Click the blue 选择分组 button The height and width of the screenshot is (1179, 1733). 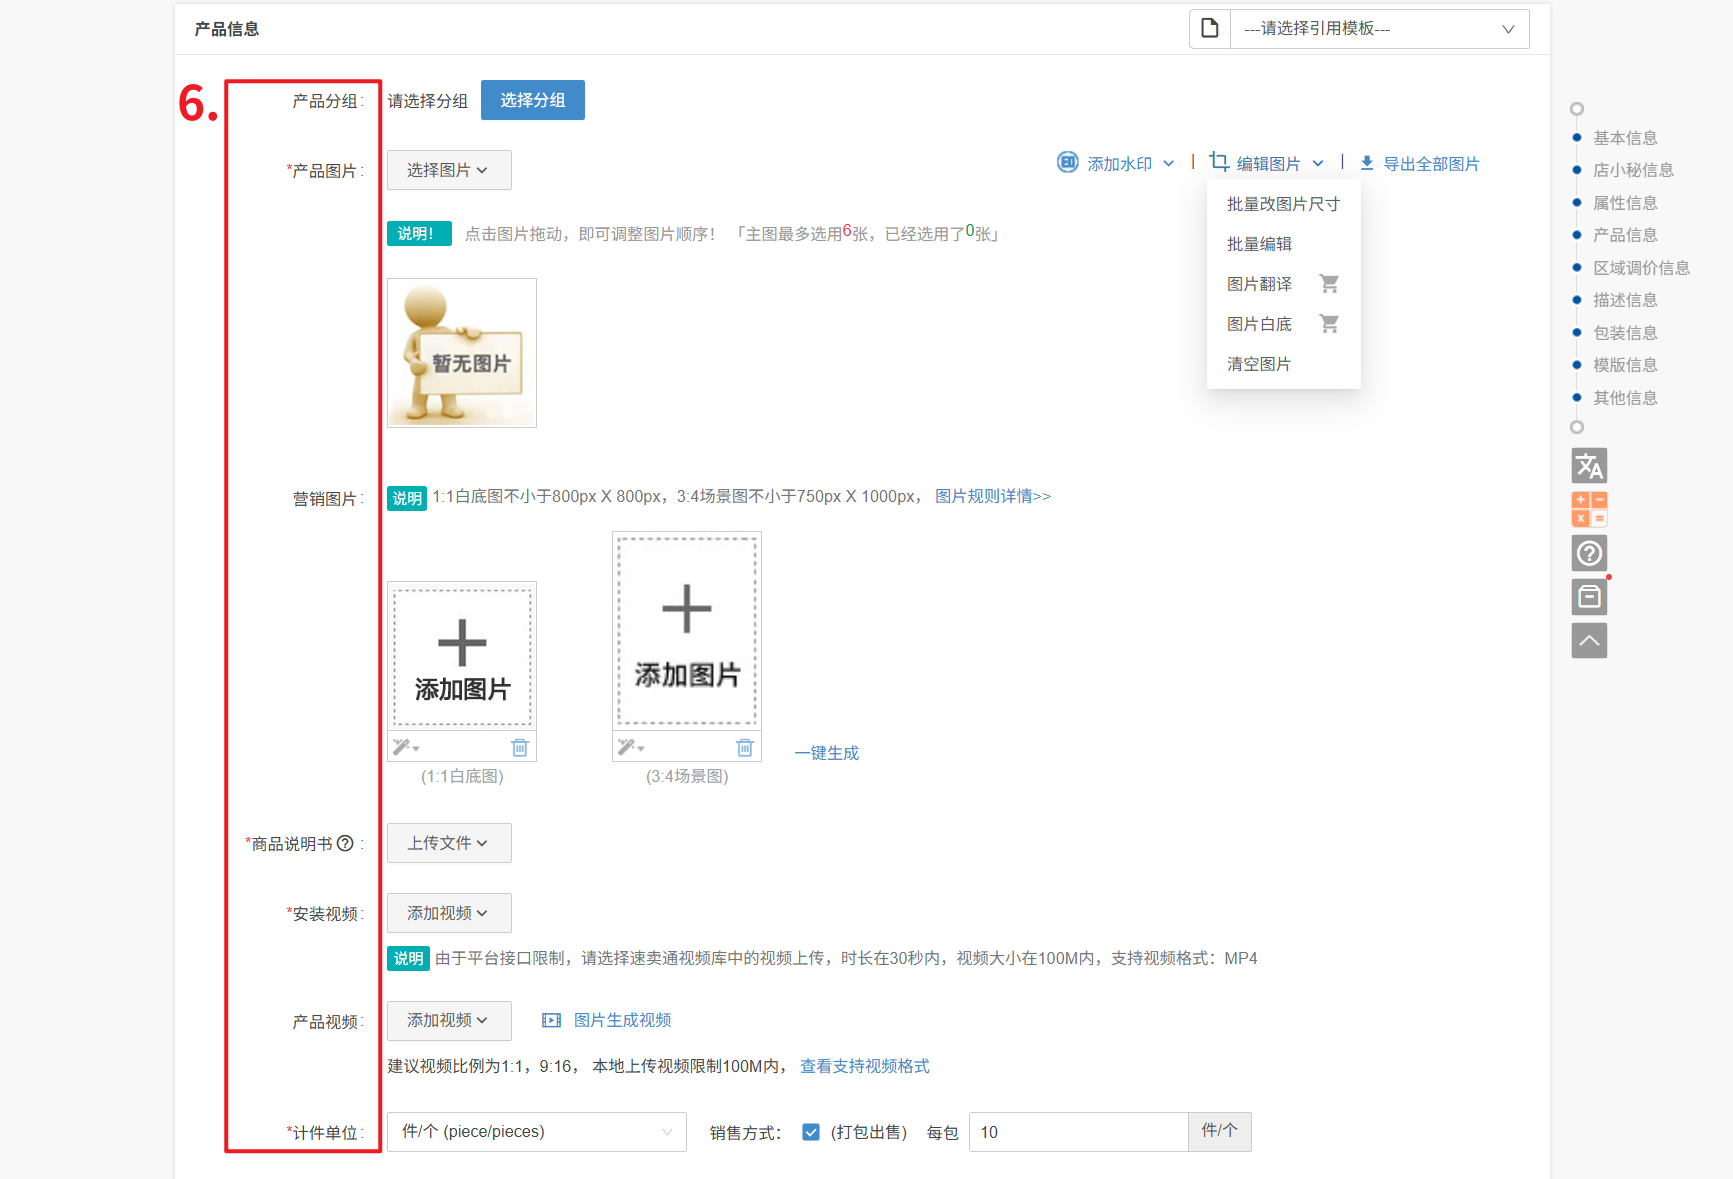click(532, 100)
